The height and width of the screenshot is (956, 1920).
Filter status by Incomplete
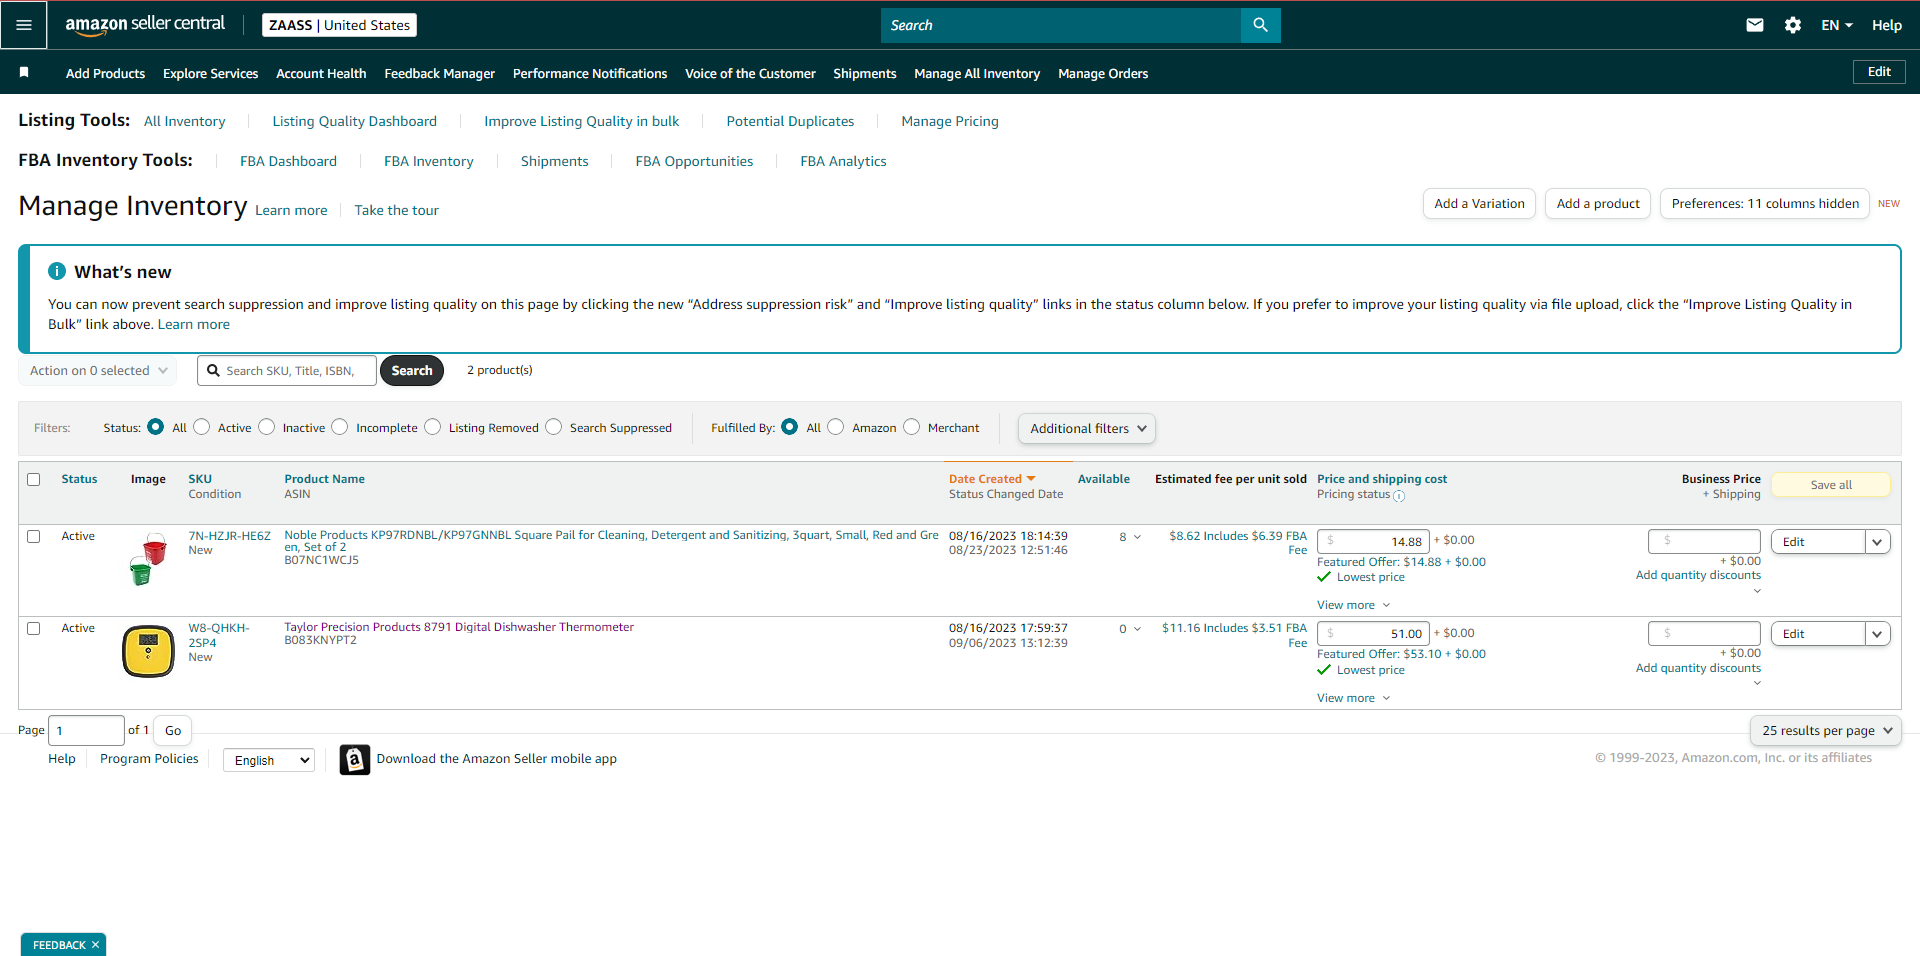340,427
